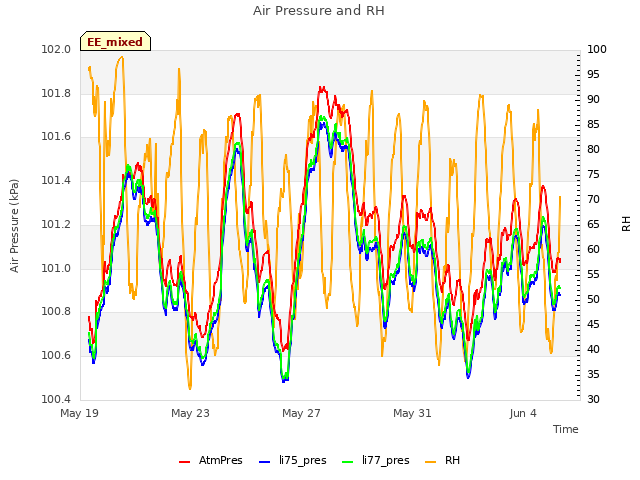Select the red AtmPres legend color marker
This screenshot has height=480, width=640.
click(184, 462)
